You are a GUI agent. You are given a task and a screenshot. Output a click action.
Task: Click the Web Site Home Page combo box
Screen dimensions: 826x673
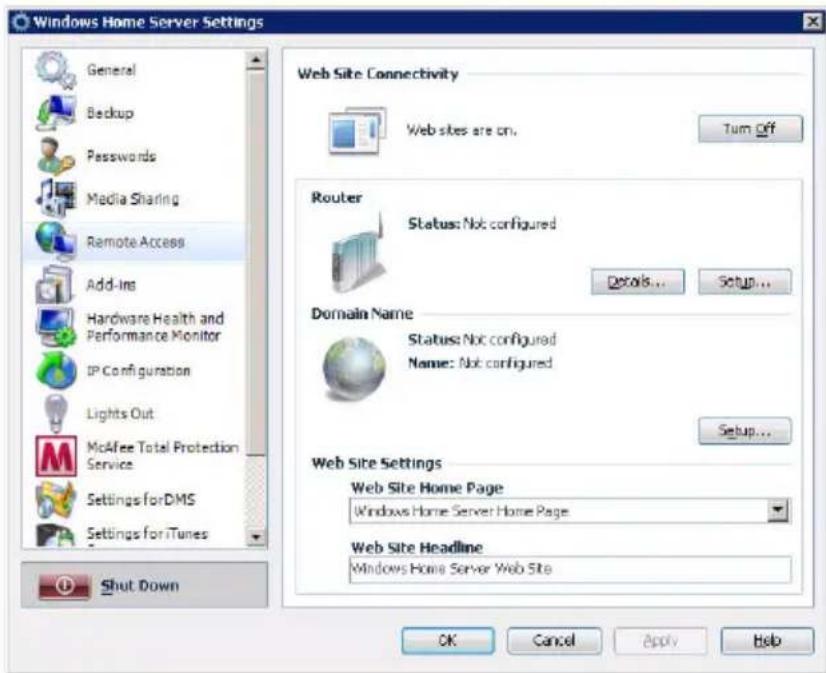pos(569,510)
